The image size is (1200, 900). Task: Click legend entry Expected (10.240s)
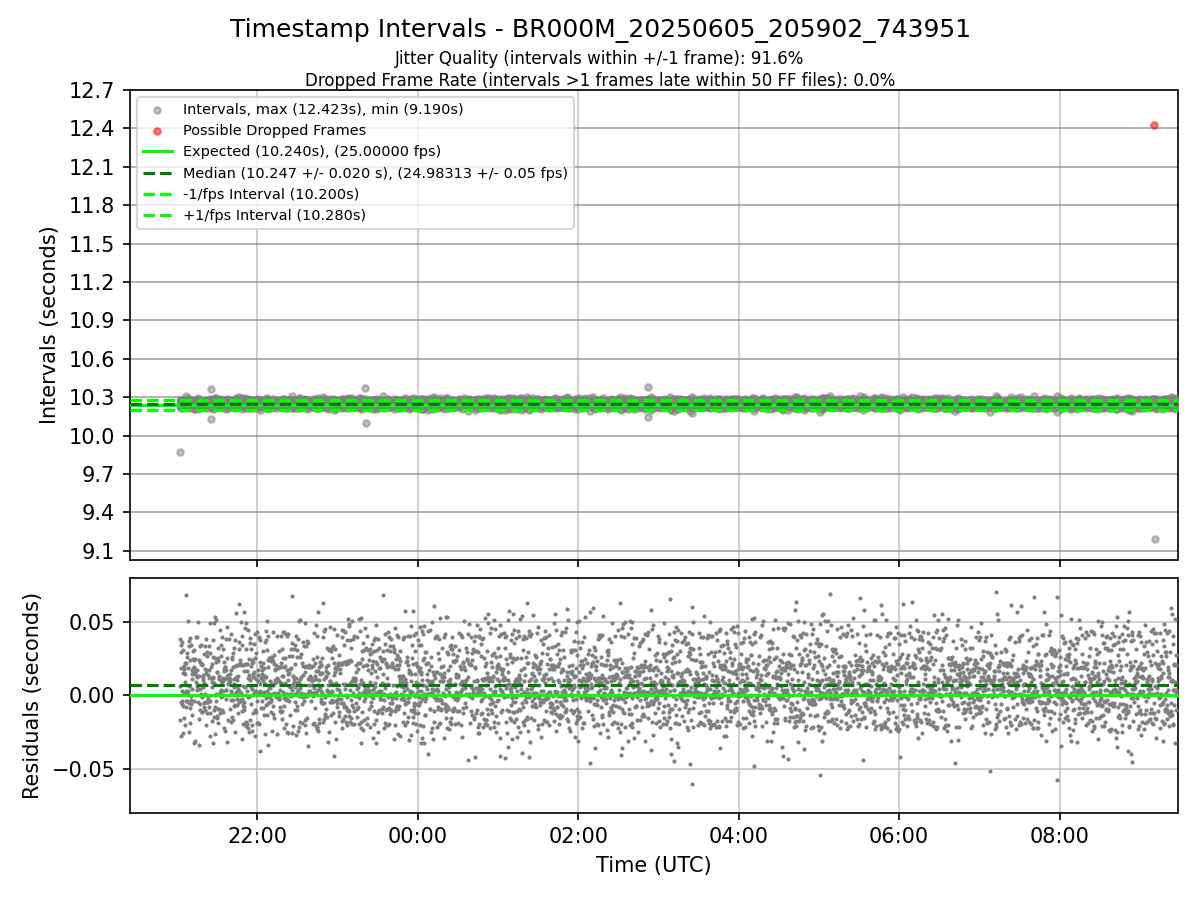click(311, 151)
